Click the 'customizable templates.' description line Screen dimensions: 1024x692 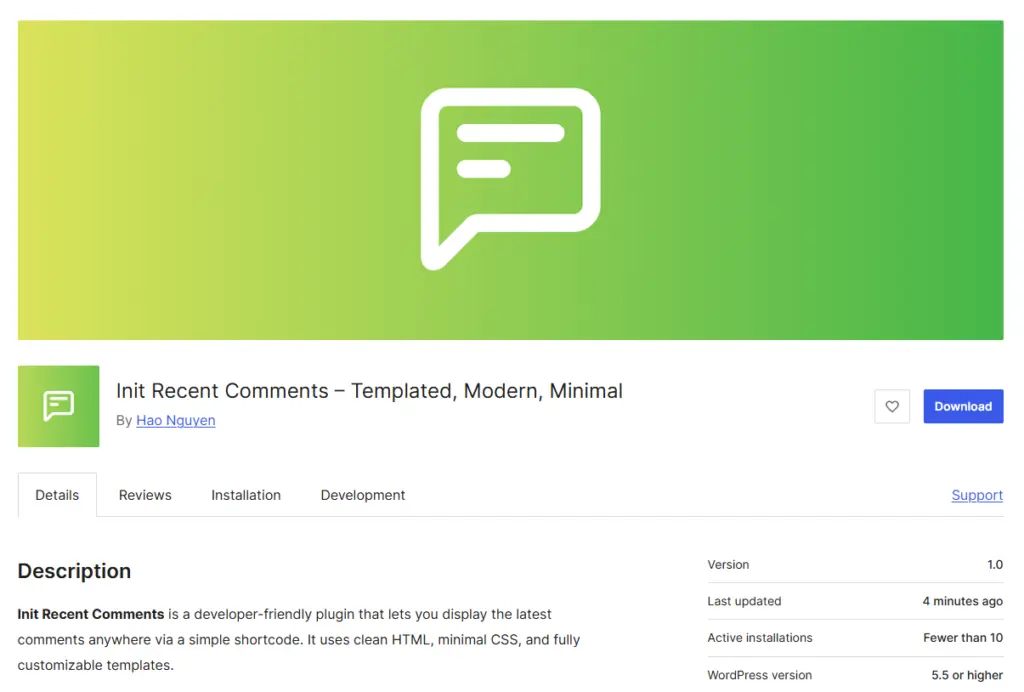pos(95,665)
